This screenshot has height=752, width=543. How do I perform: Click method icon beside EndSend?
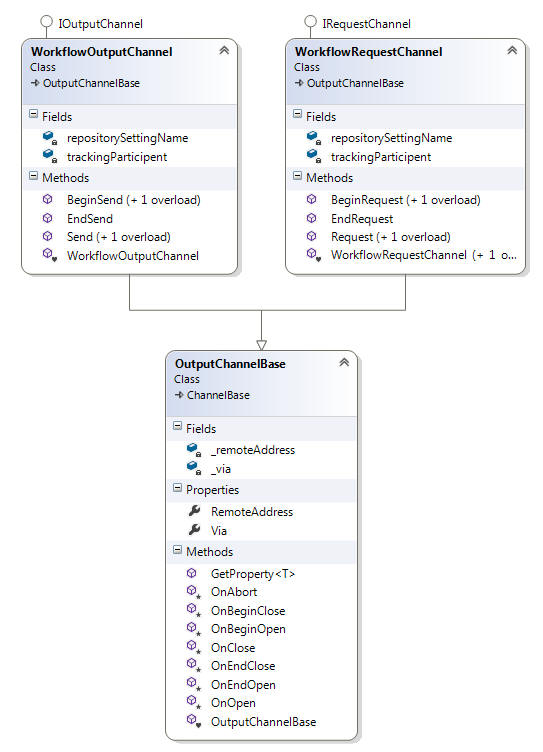(x=47, y=218)
